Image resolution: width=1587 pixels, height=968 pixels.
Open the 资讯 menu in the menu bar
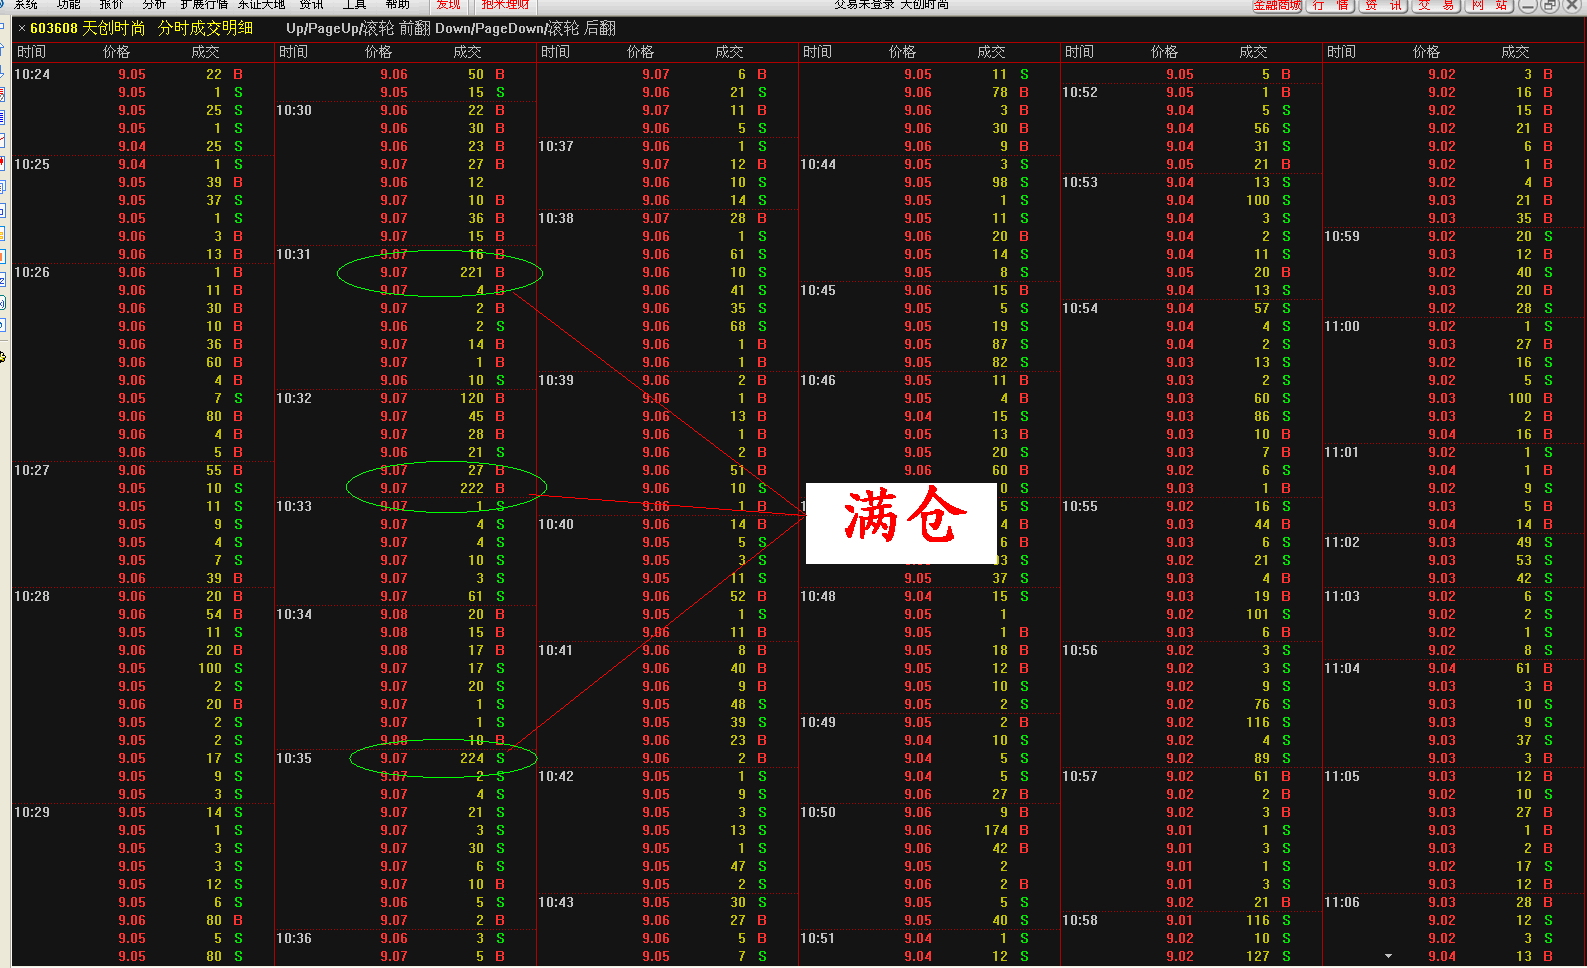tap(311, 5)
